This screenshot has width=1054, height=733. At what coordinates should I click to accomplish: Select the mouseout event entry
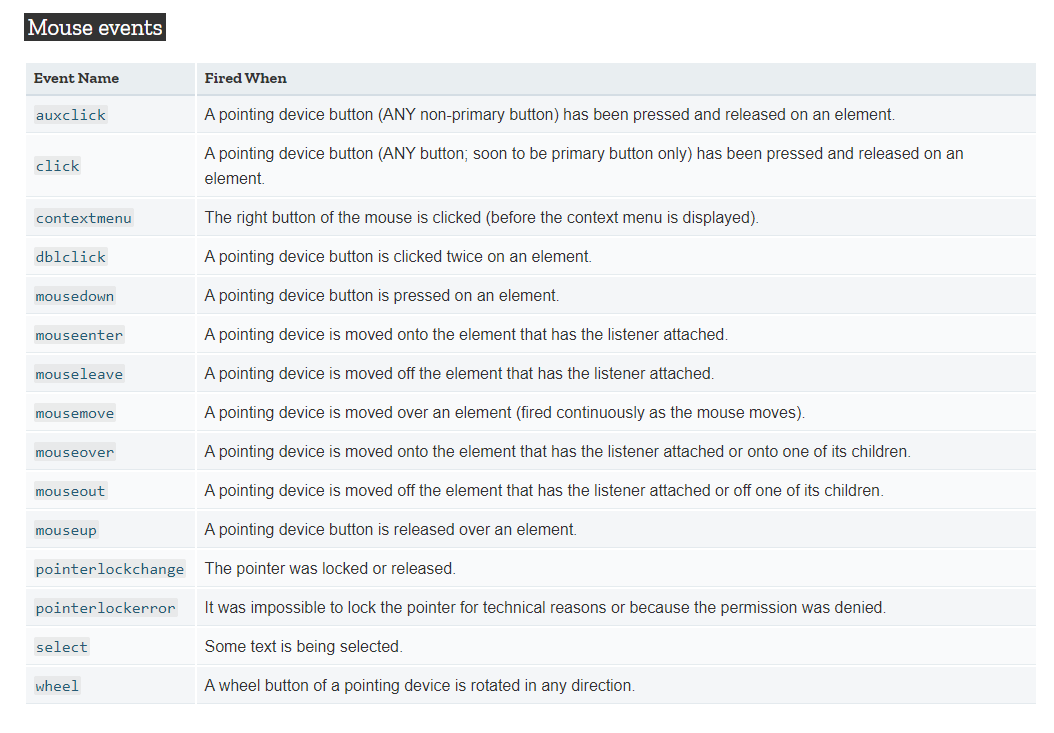click(x=71, y=491)
